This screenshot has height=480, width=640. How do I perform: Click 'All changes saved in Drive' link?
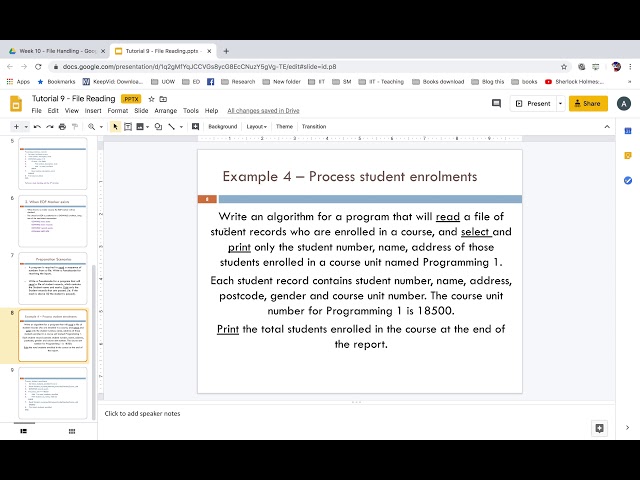263,111
